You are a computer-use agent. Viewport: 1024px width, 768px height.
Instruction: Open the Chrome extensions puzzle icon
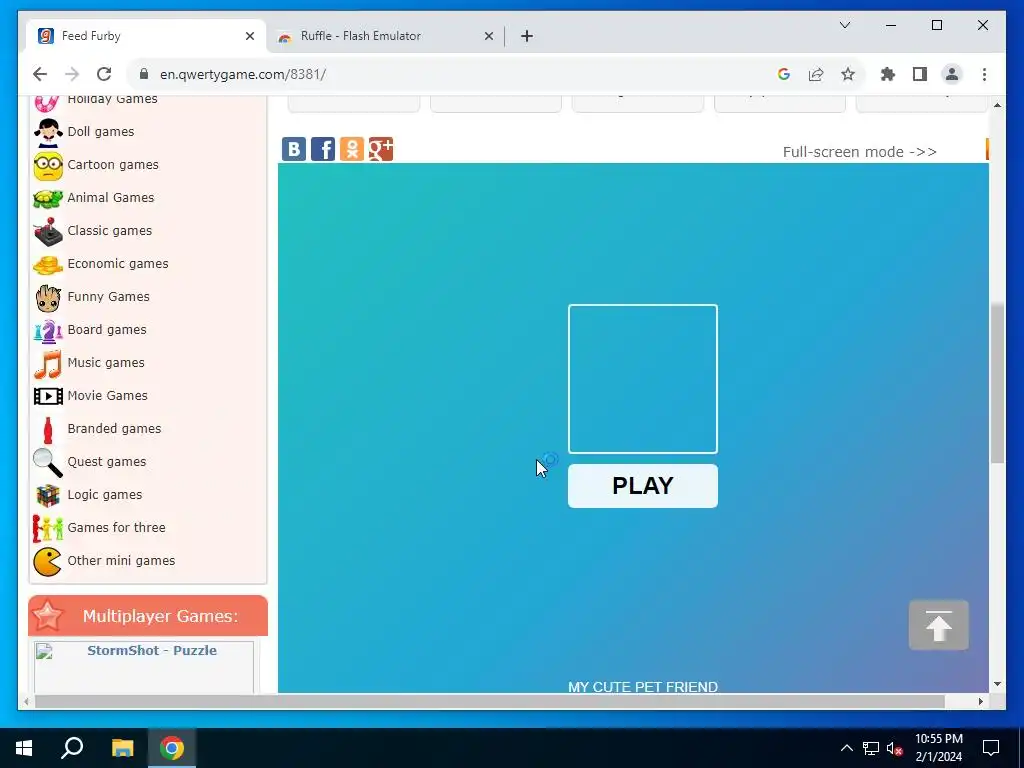pos(888,74)
